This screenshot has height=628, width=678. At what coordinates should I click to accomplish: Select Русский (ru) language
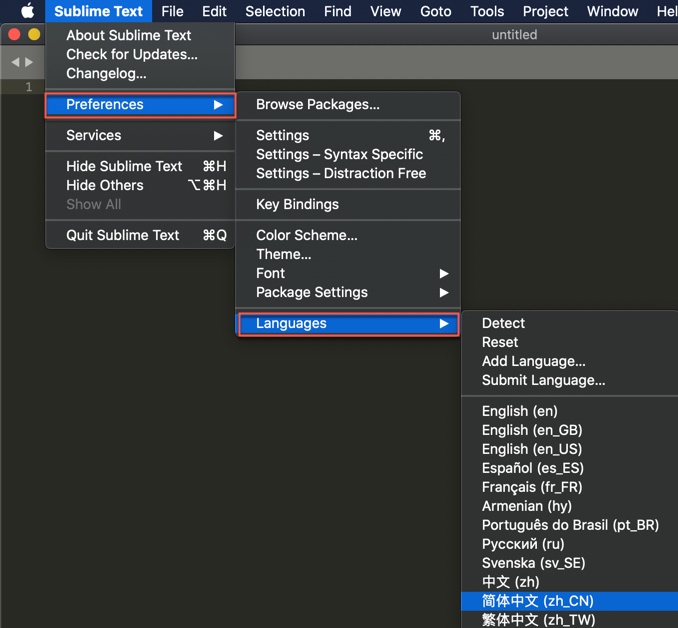click(569, 544)
